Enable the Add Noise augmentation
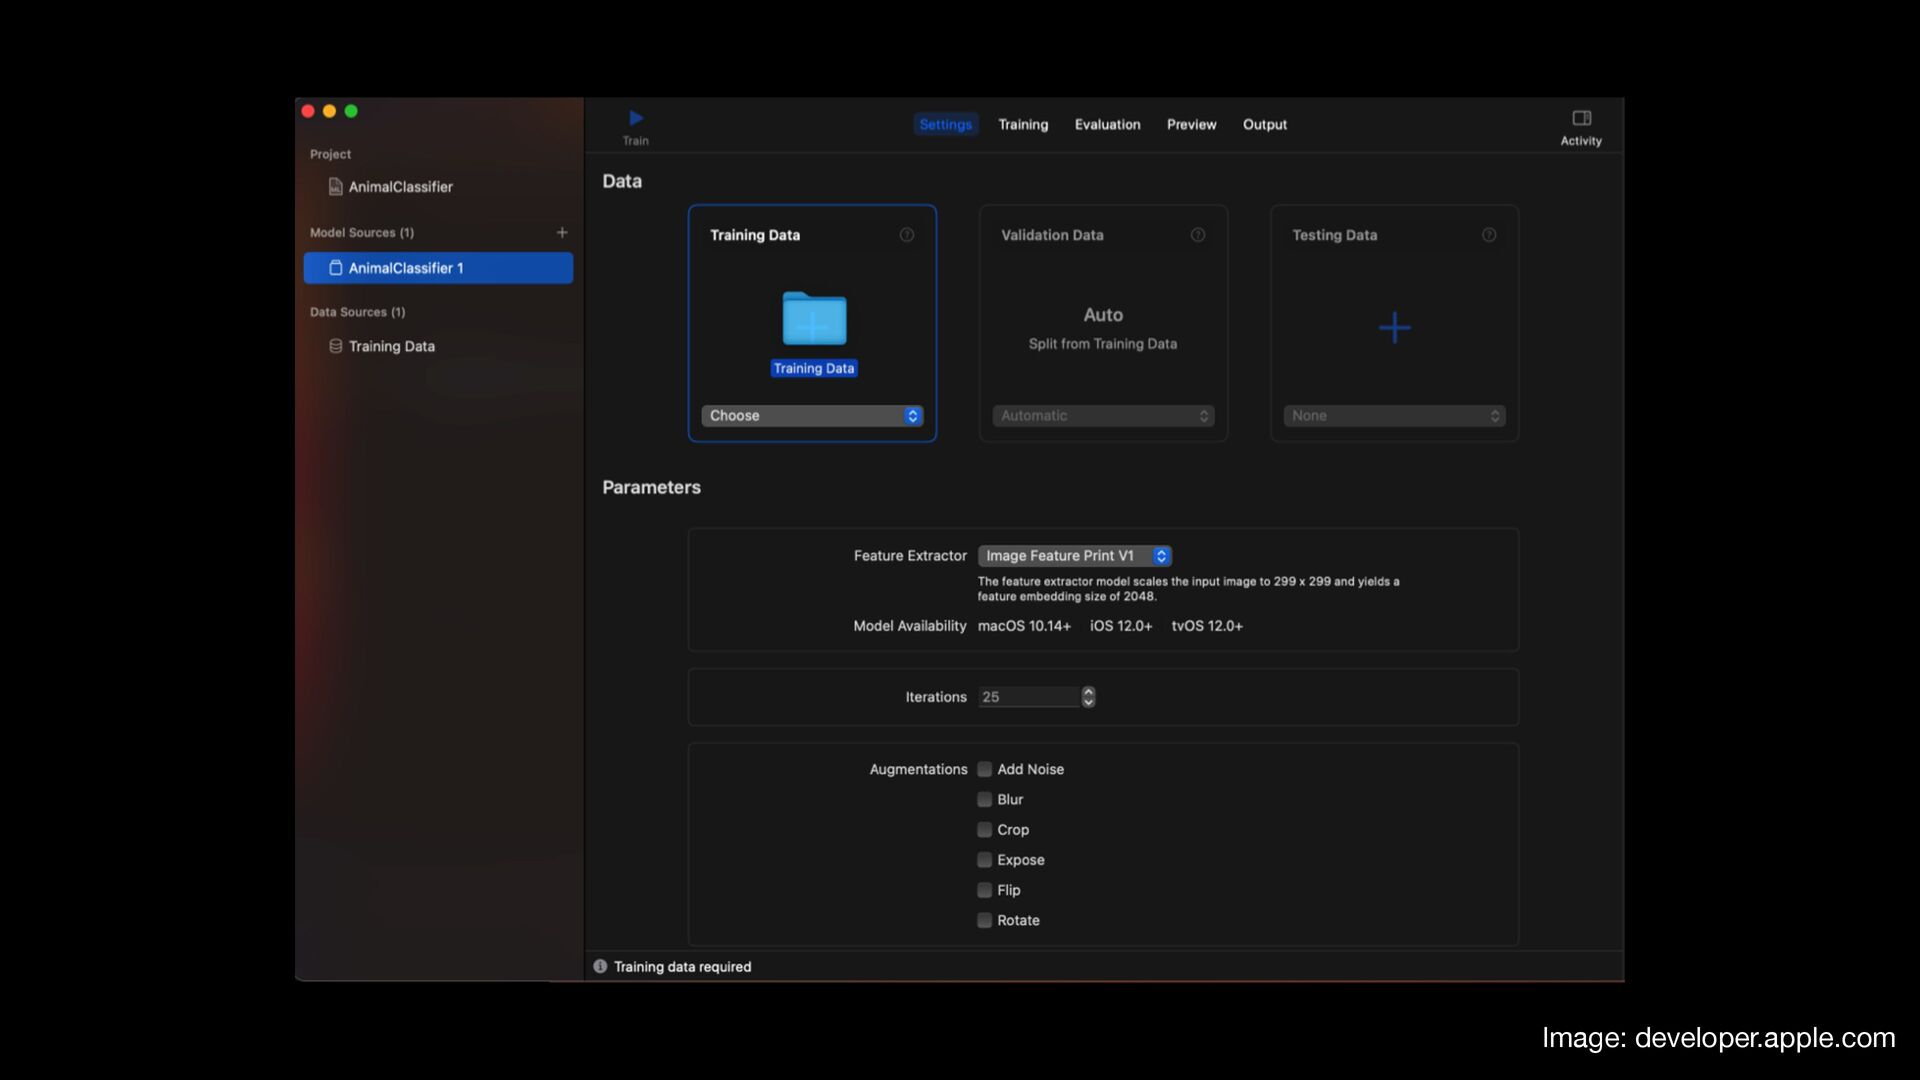 click(x=985, y=769)
